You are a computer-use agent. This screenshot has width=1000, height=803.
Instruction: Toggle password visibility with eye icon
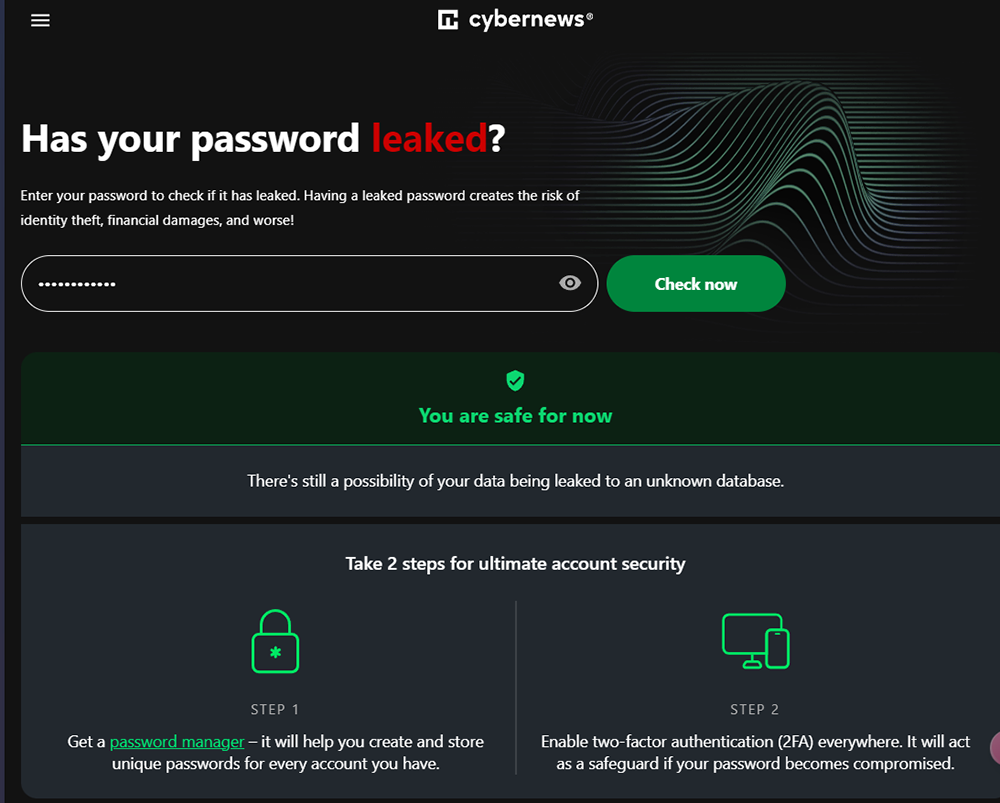[570, 283]
